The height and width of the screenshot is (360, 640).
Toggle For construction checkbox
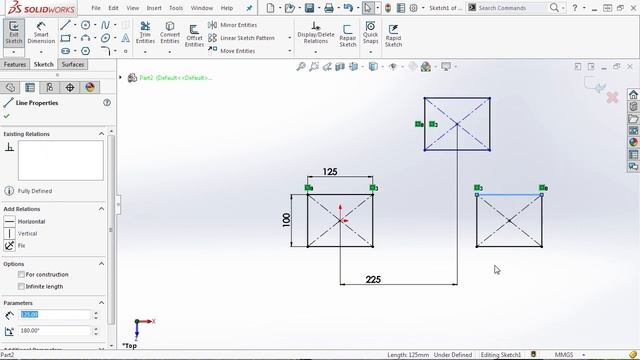point(21,275)
